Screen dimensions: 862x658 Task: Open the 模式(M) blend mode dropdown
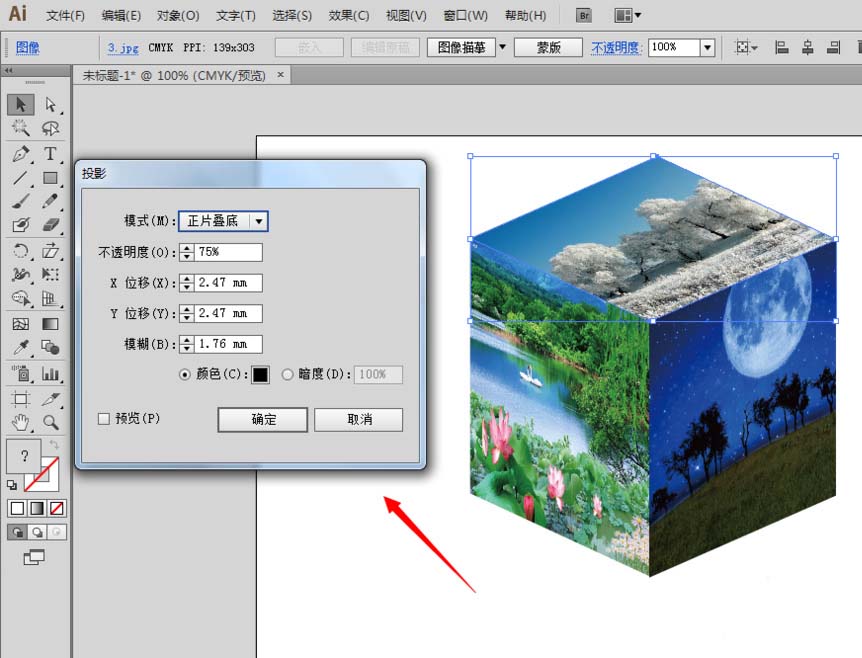click(224, 221)
